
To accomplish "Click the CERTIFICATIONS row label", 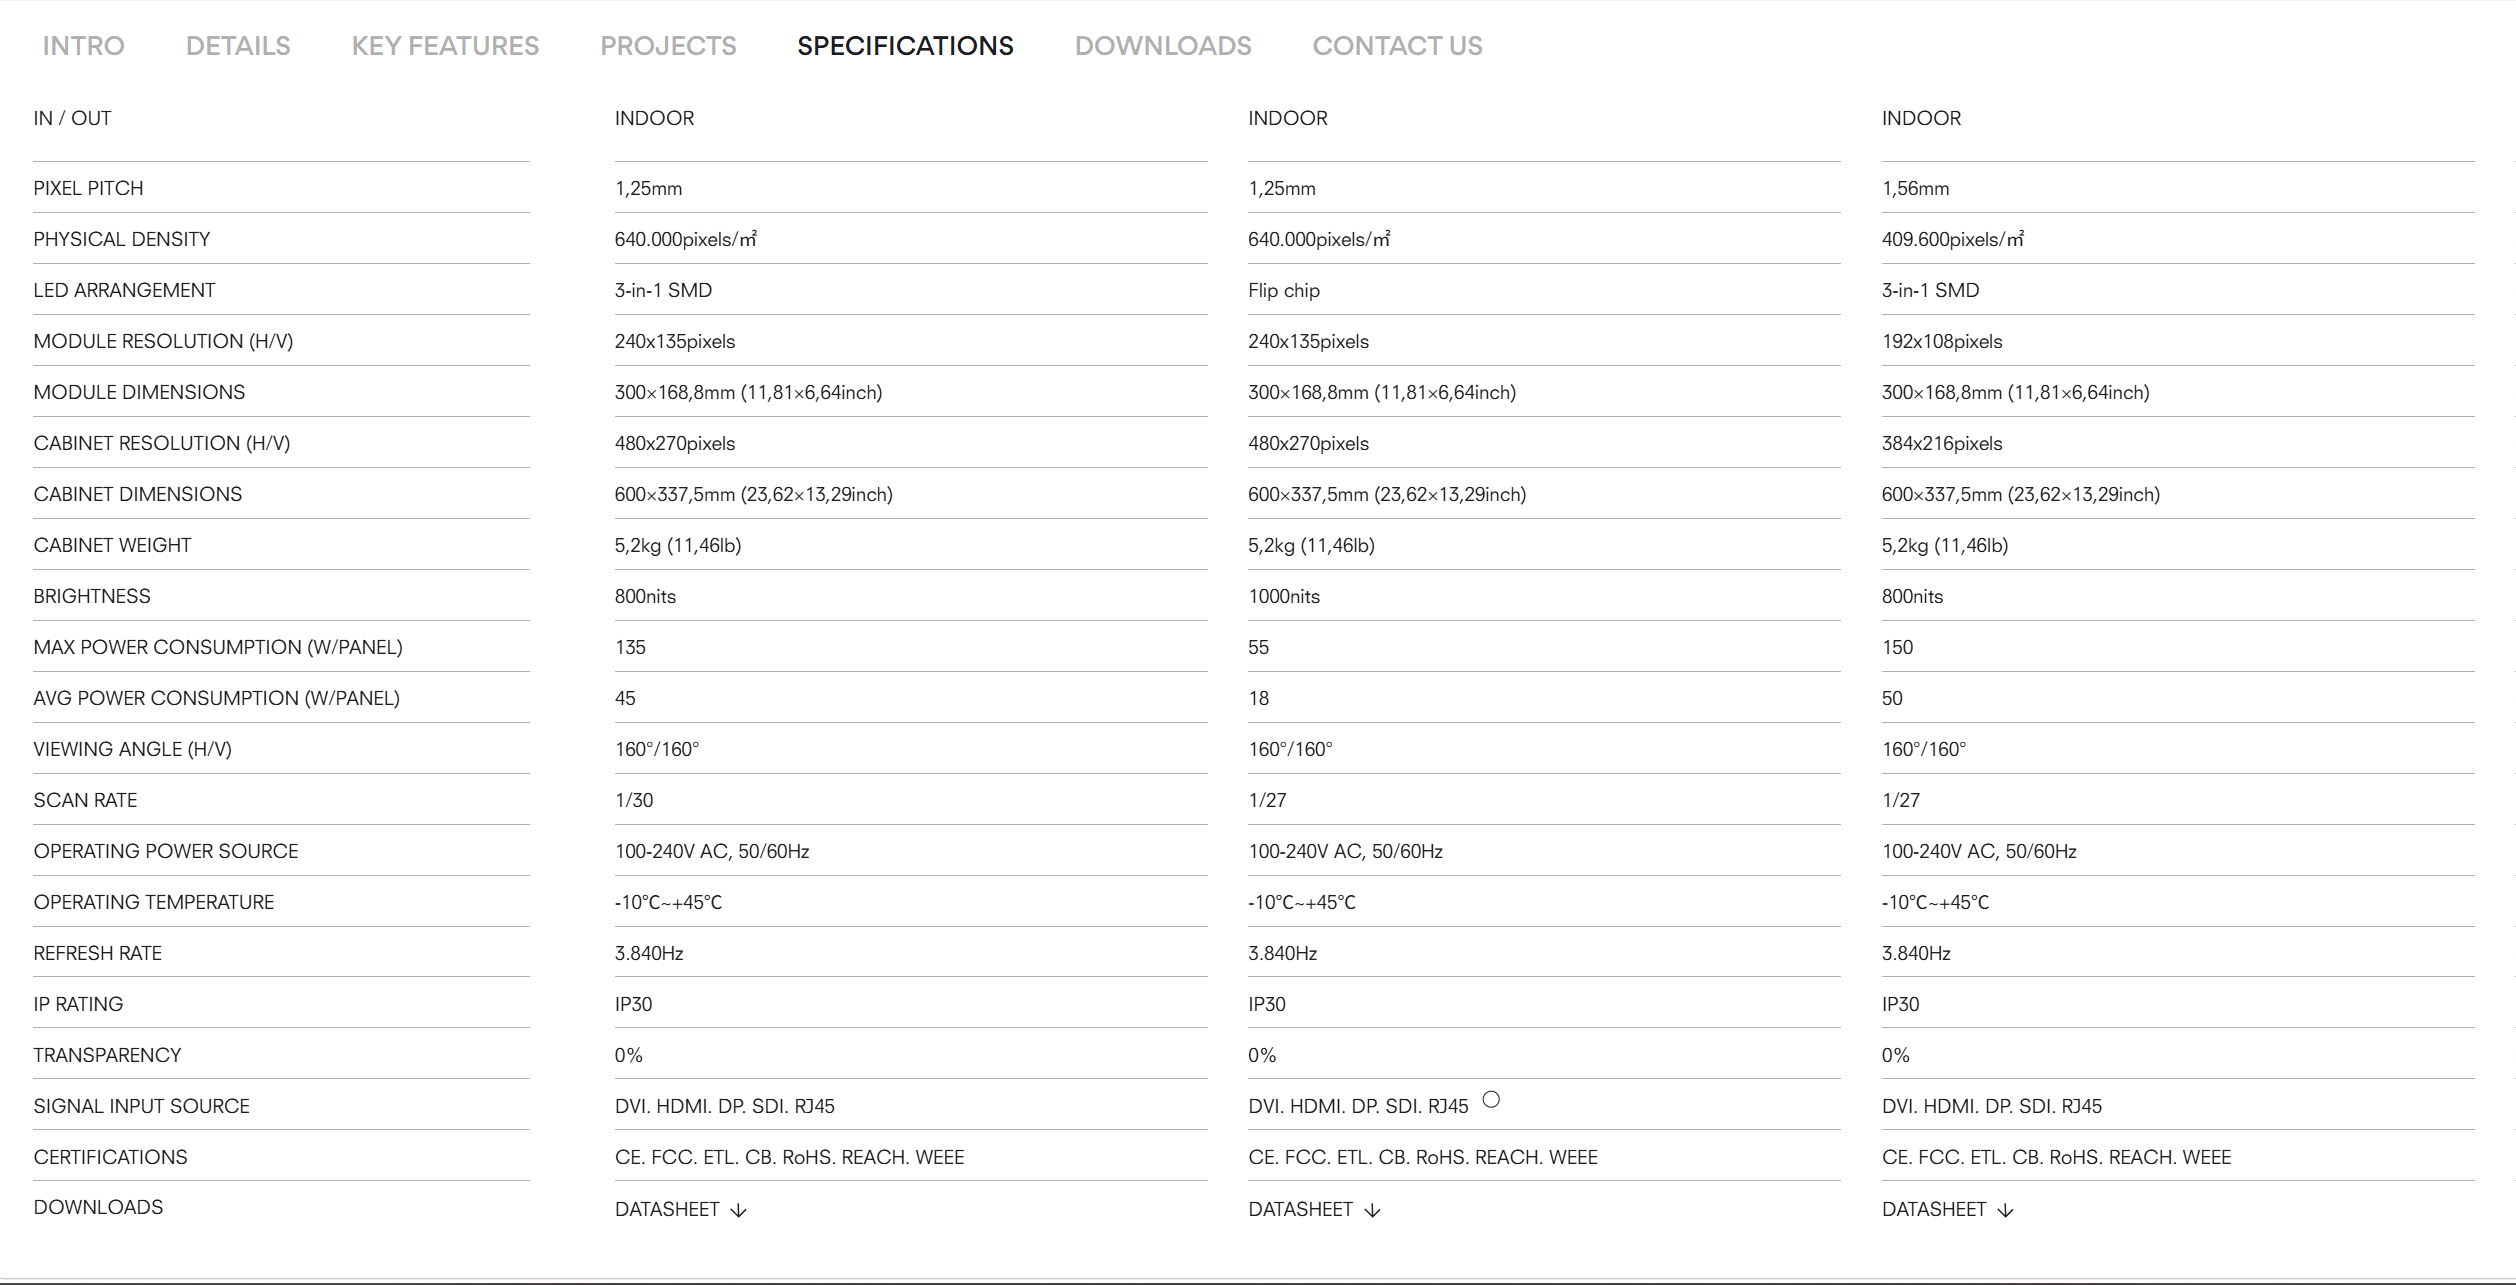I will (x=110, y=1157).
